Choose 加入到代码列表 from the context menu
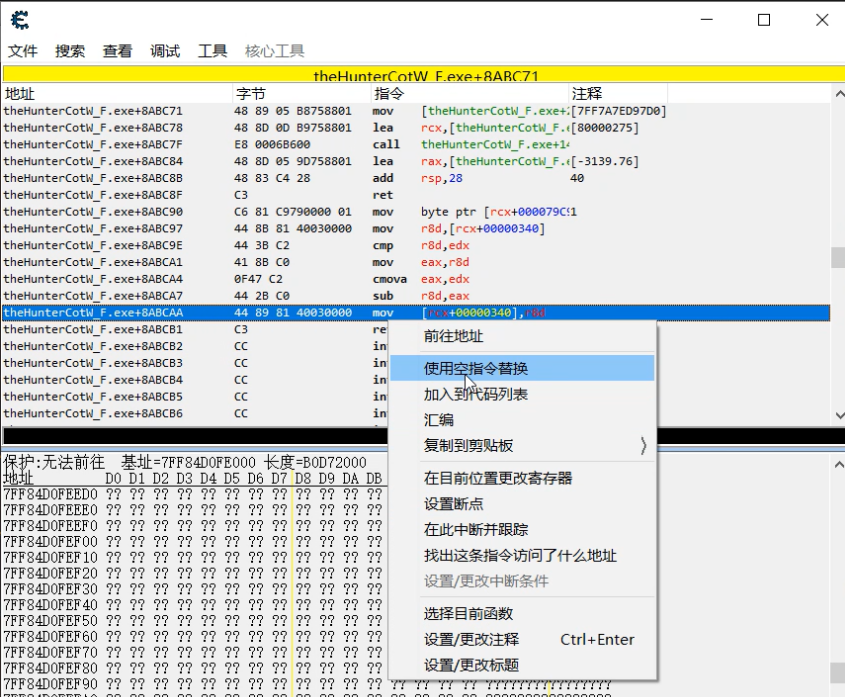 476,394
